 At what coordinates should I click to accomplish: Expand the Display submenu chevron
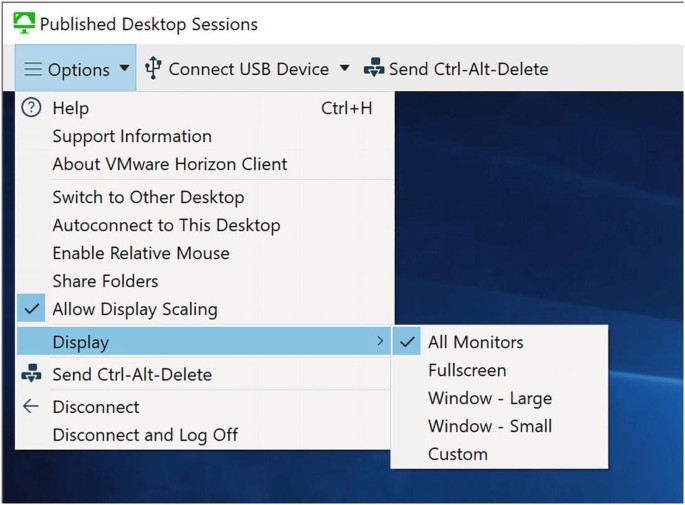coord(380,342)
